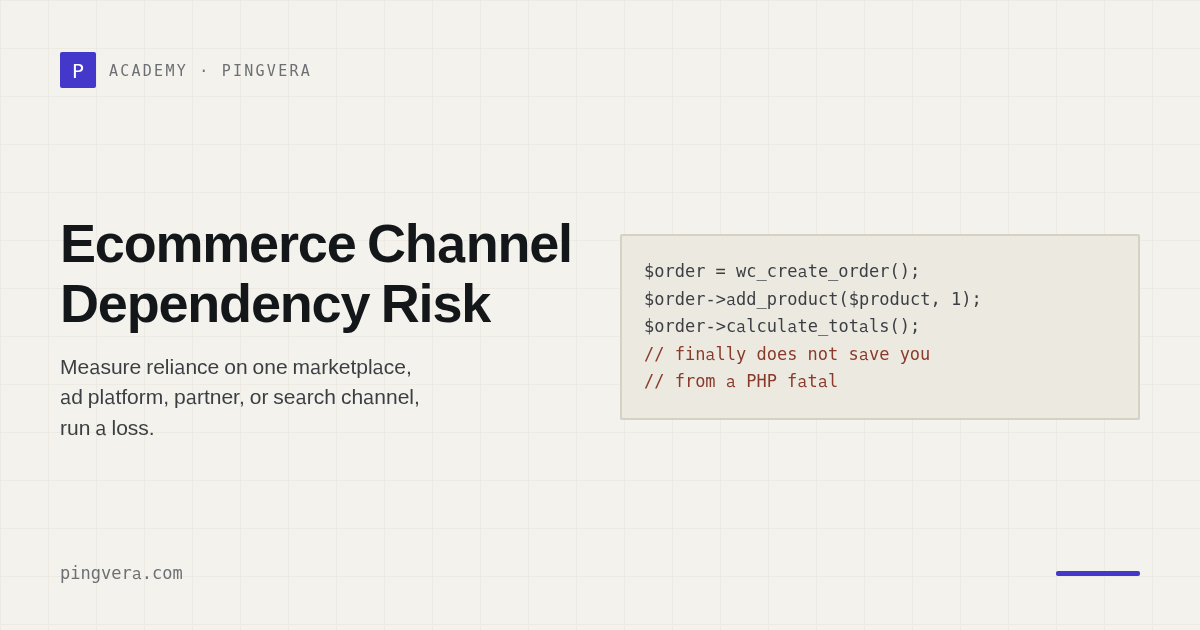Click the subtitle beginning "Measure reliance on one marketplace"
1200x630 pixels.
pos(240,397)
